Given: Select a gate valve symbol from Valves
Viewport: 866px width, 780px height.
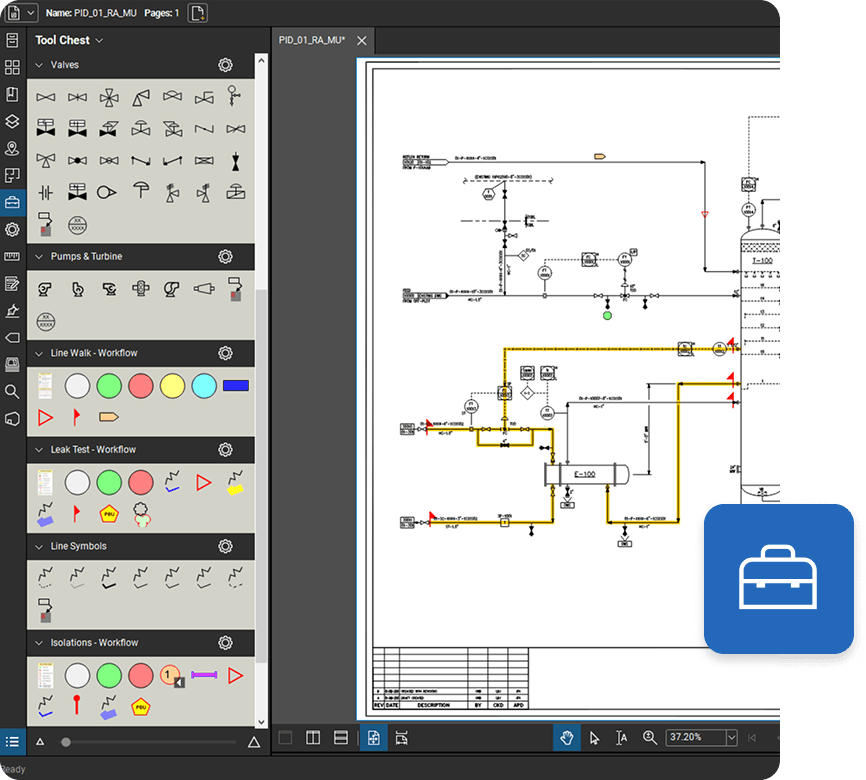Looking at the screenshot, I should tap(45, 97).
